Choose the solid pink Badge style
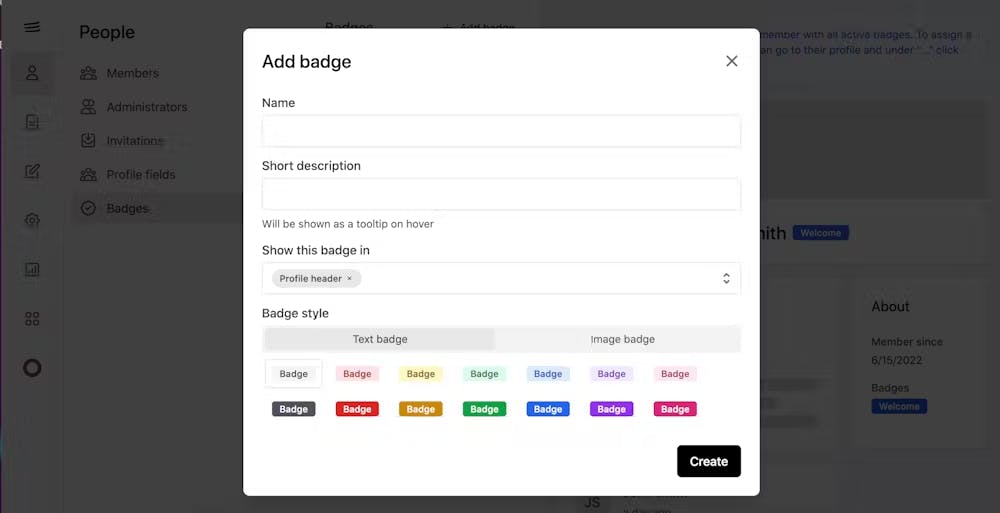Image resolution: width=1000 pixels, height=513 pixels. 675,409
